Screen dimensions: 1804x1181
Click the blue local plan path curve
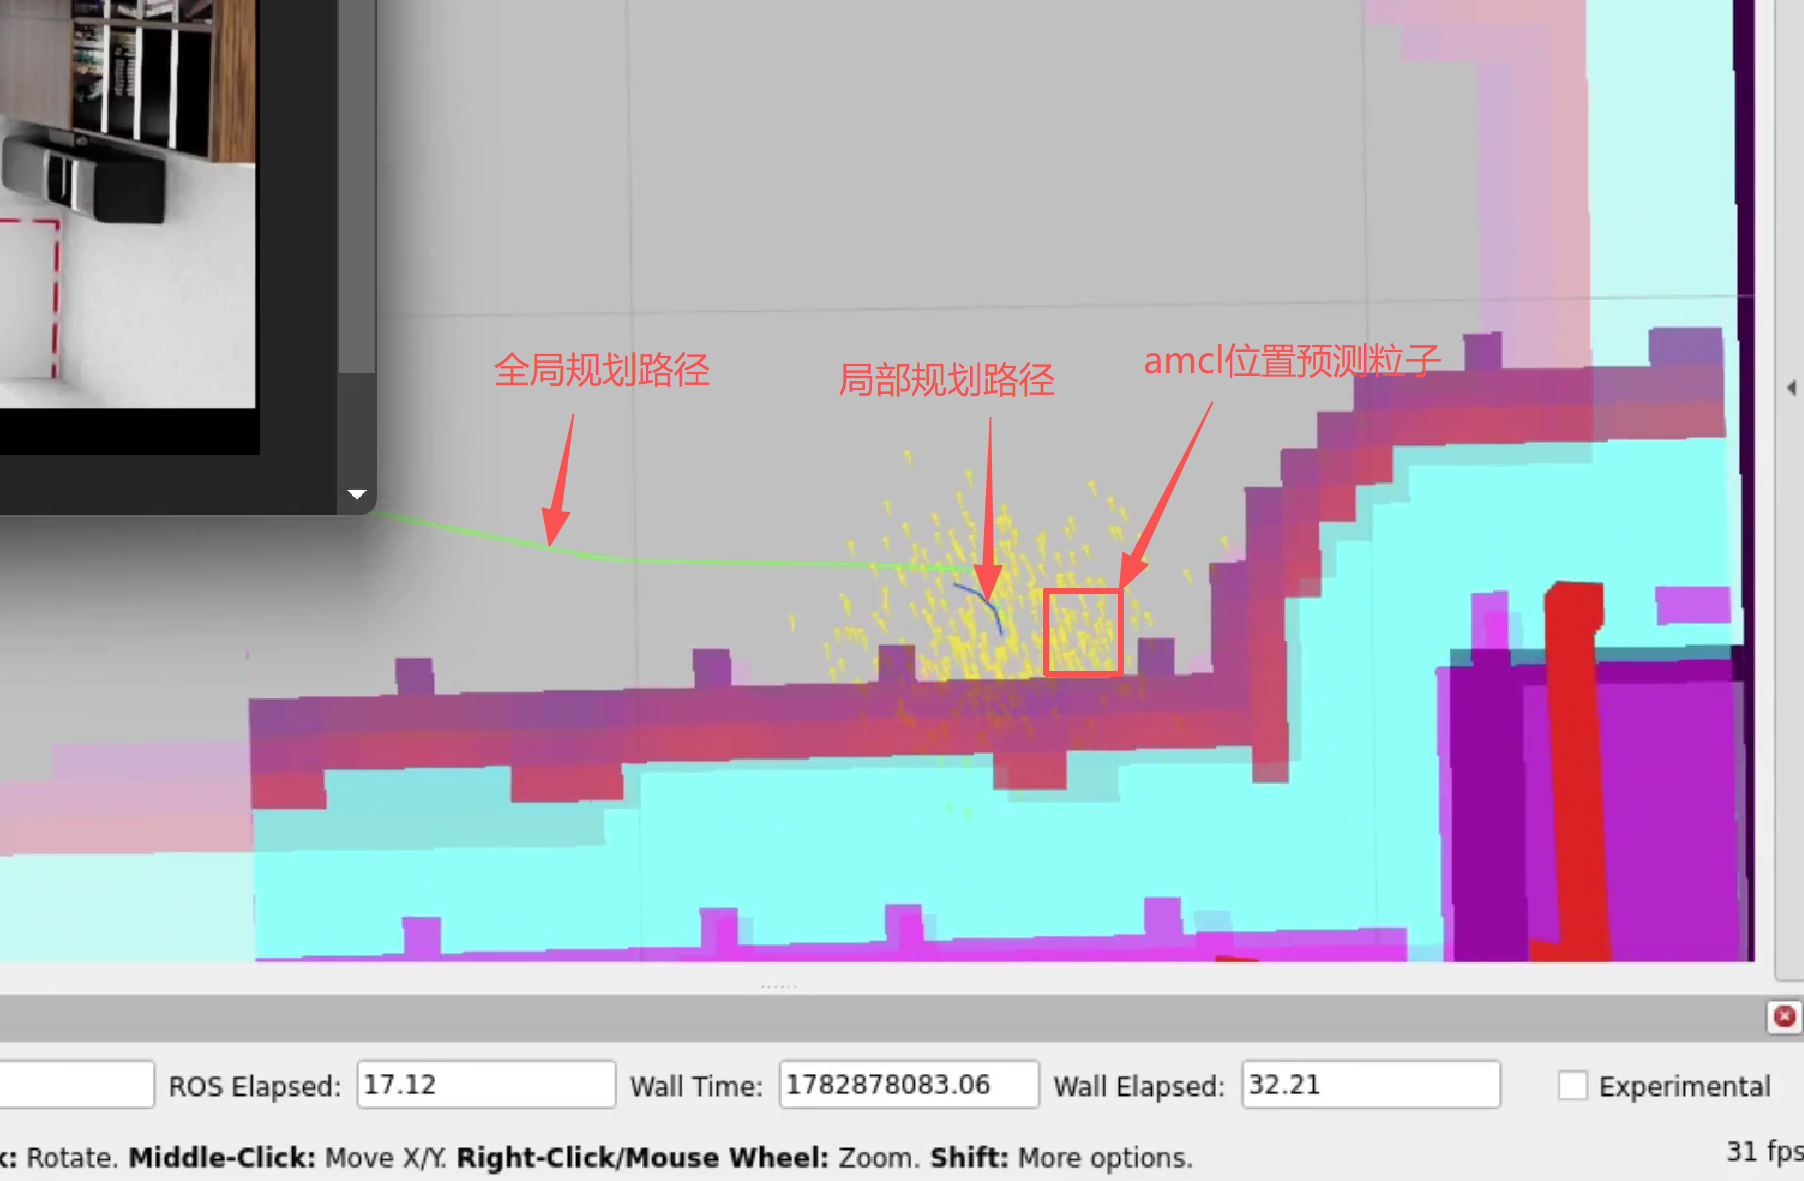[x=980, y=607]
